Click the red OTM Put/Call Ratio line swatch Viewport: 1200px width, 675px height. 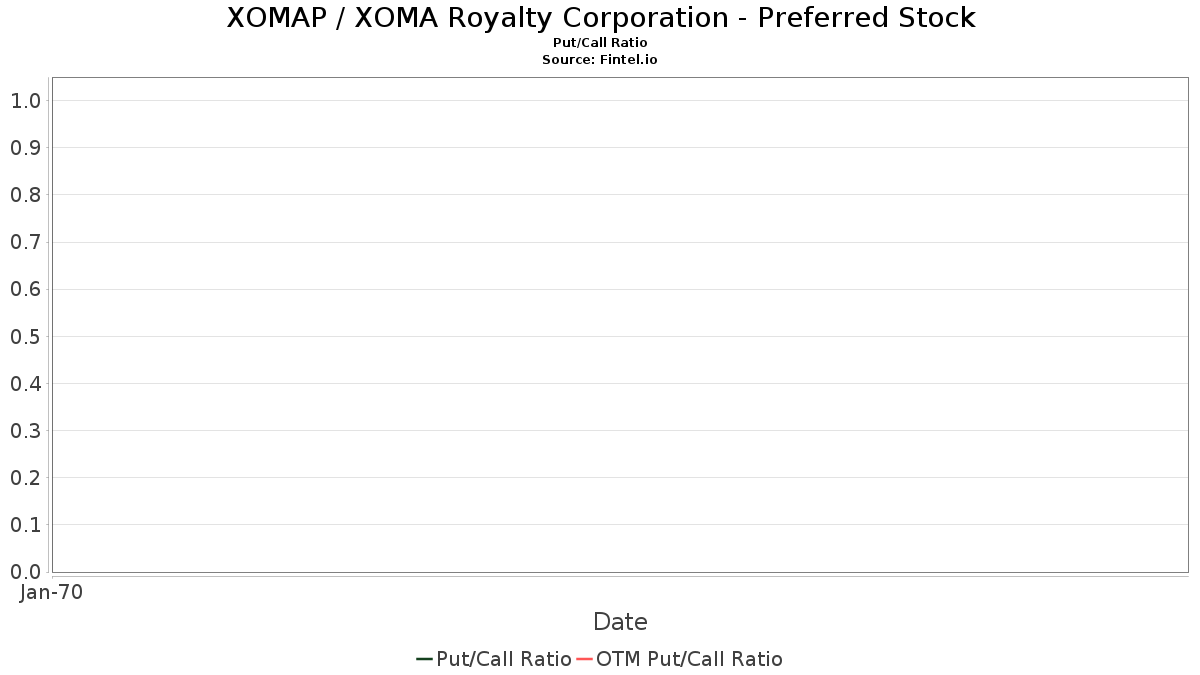point(584,659)
